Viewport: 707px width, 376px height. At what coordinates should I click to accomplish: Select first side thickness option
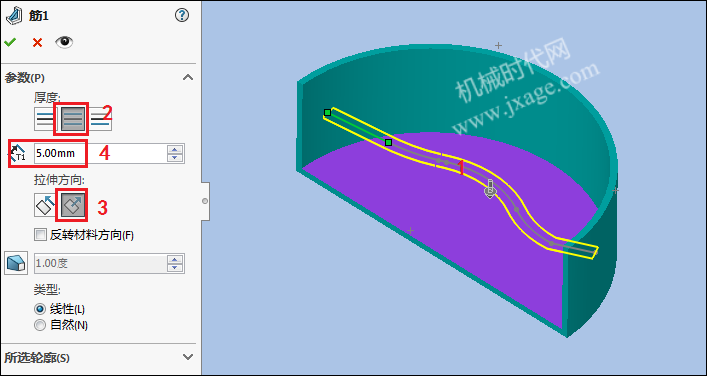pyautogui.click(x=44, y=119)
